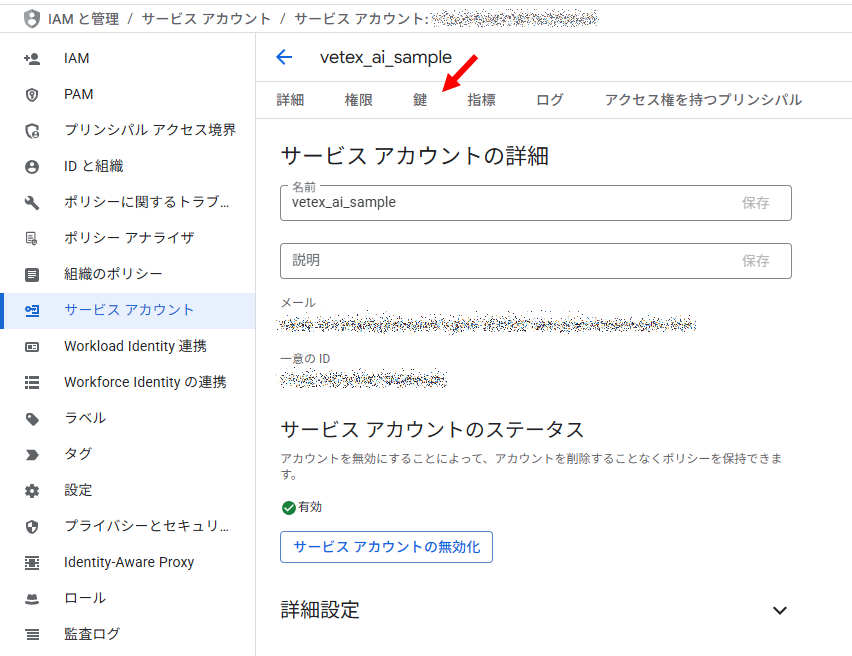Open IAM via its person-add icon
The width and height of the screenshot is (852, 656).
pos(32,59)
